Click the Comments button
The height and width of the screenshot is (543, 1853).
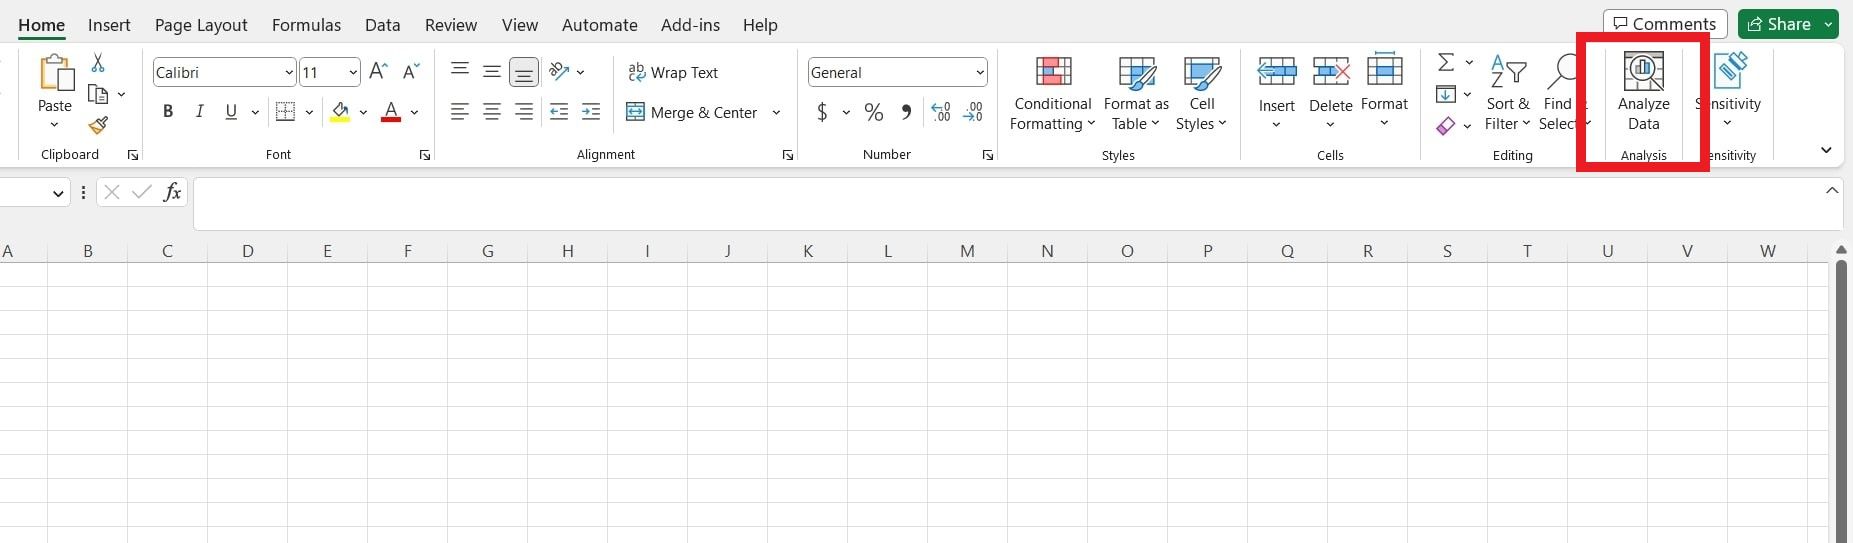1665,24
